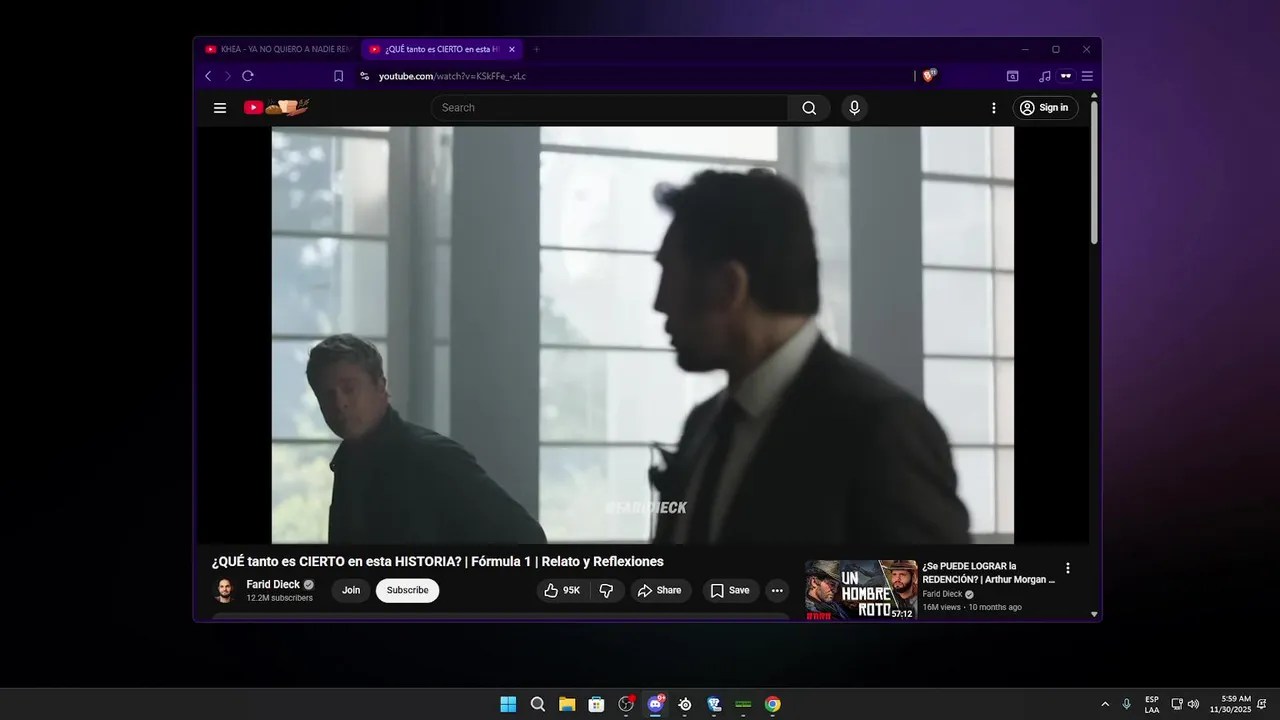Close the '¿QUÉ tanto es CIERTO' tab
The width and height of the screenshot is (1280, 720).
[512, 49]
